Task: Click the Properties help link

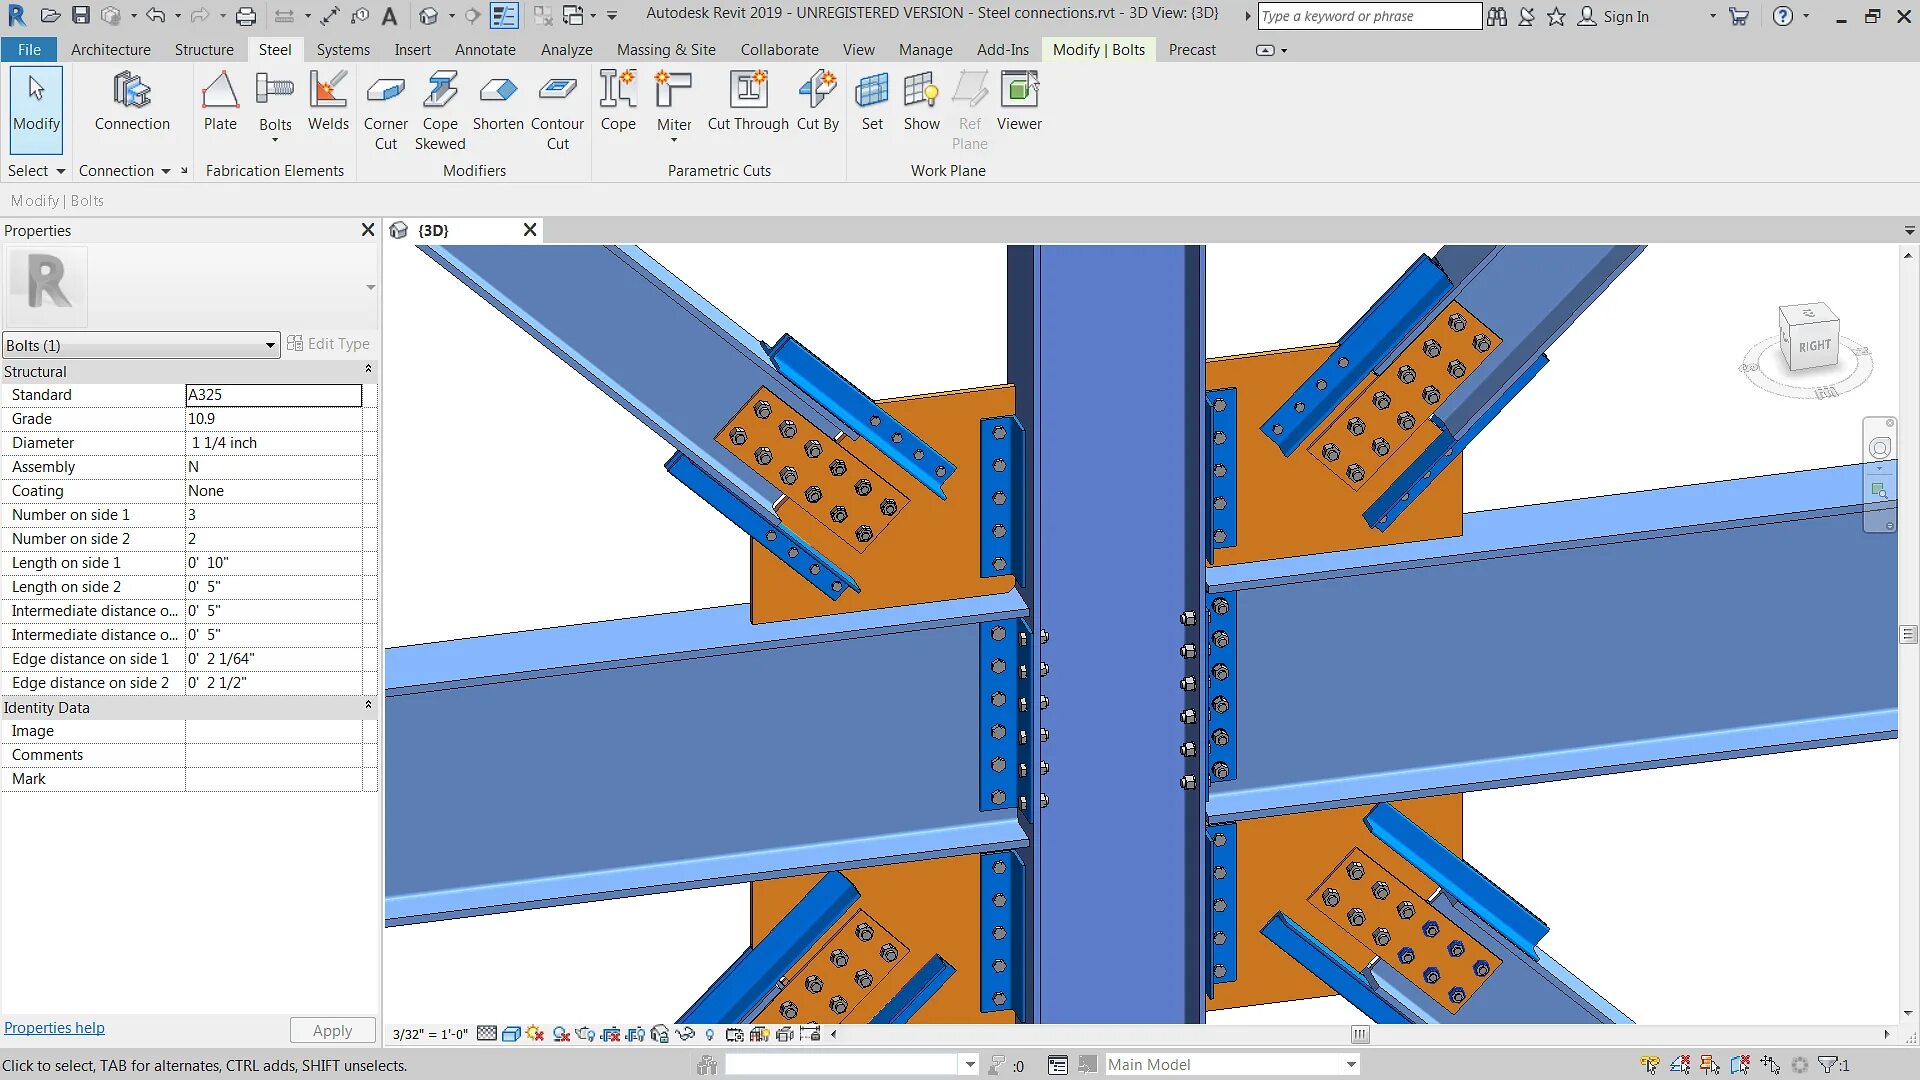Action: pos(54,1028)
